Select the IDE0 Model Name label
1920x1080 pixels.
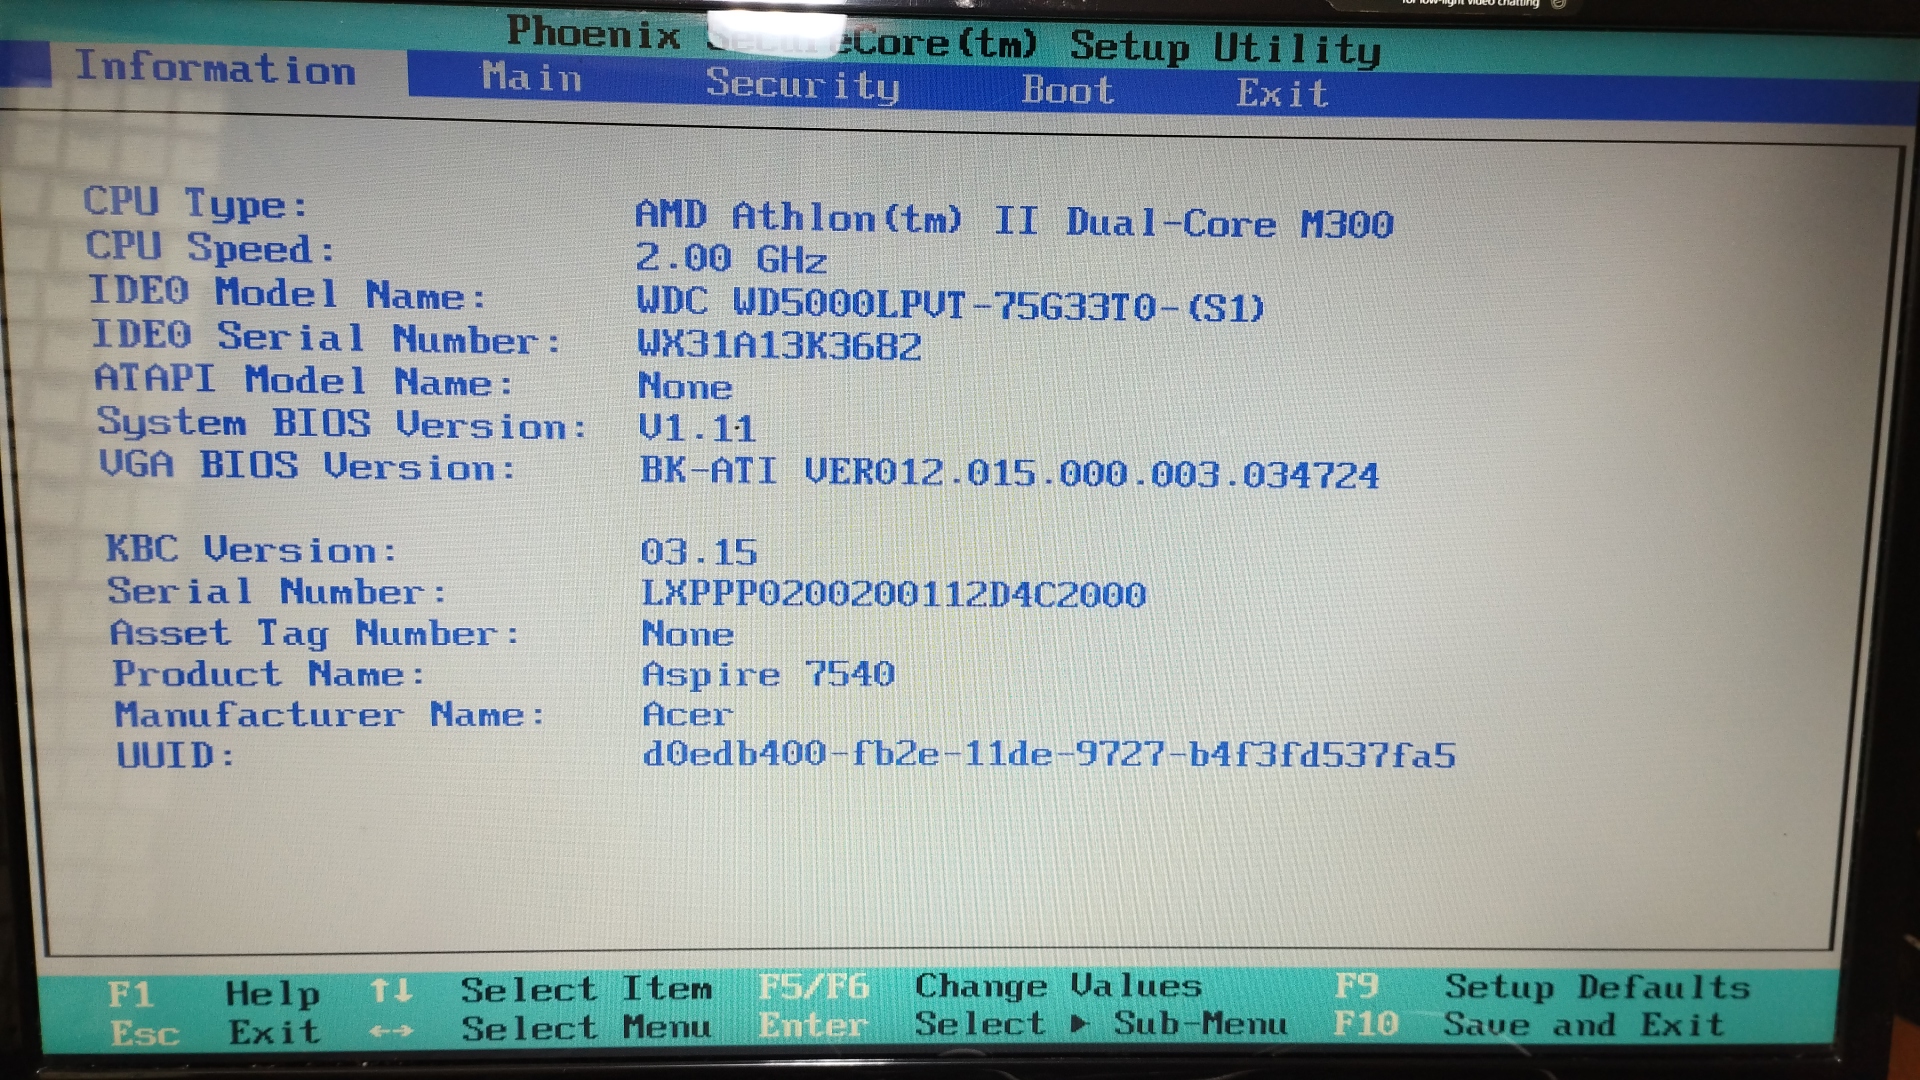tap(288, 293)
